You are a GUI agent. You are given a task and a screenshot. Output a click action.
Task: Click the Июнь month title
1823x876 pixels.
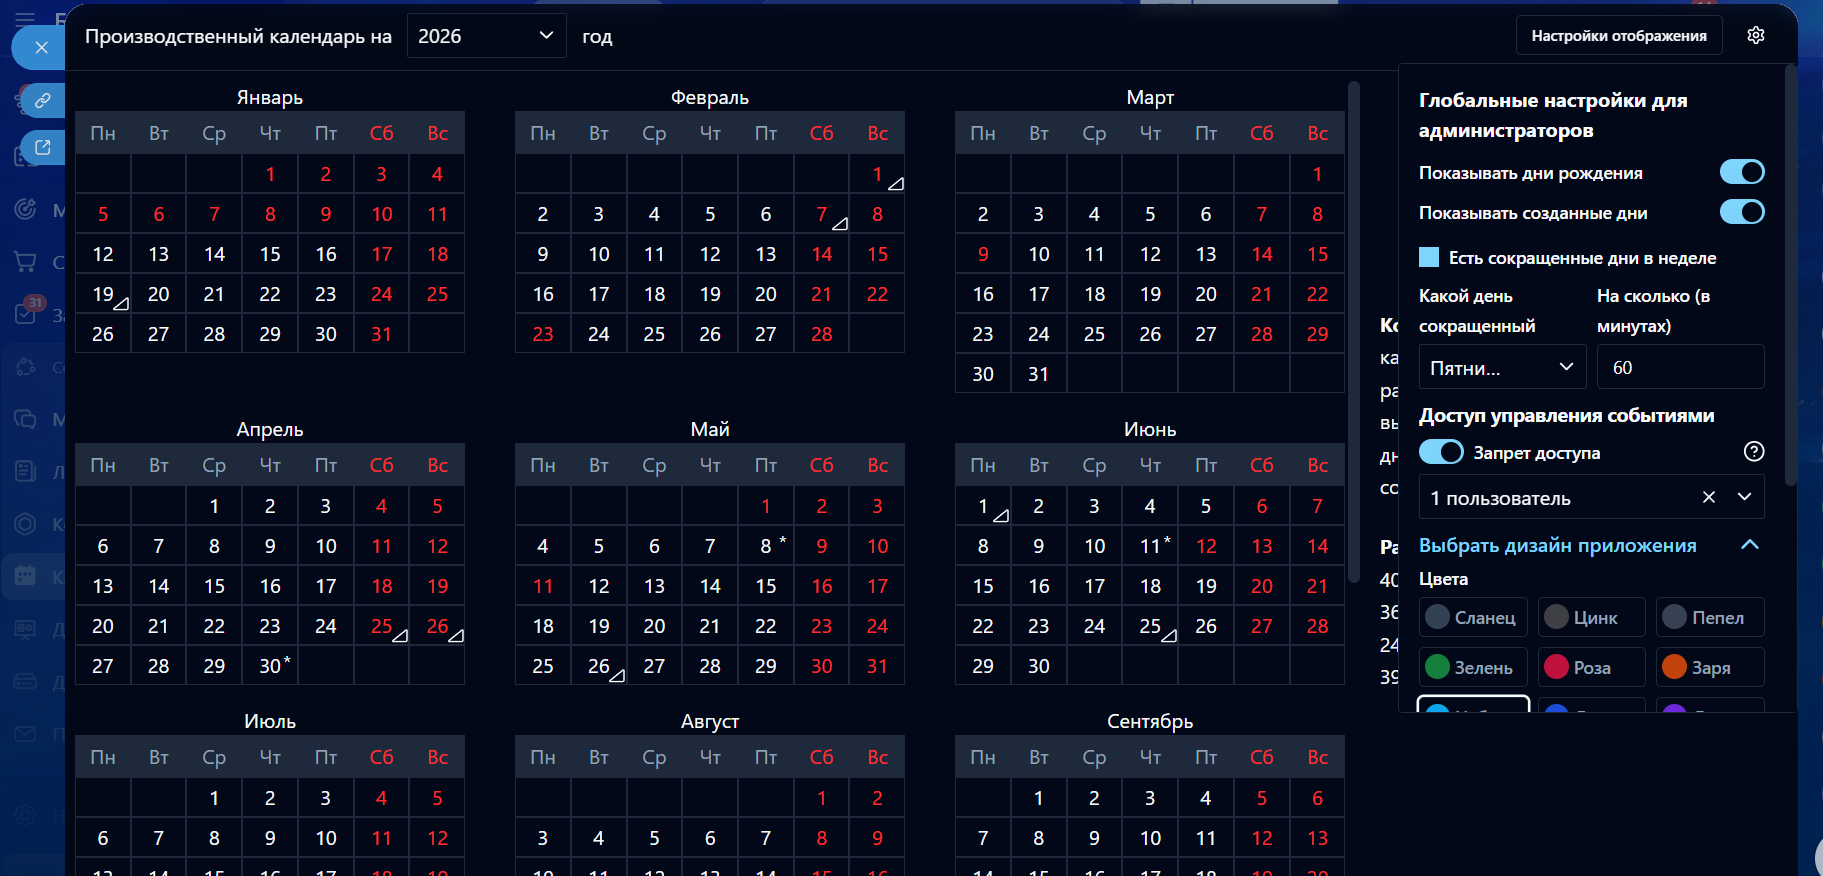[1150, 429]
